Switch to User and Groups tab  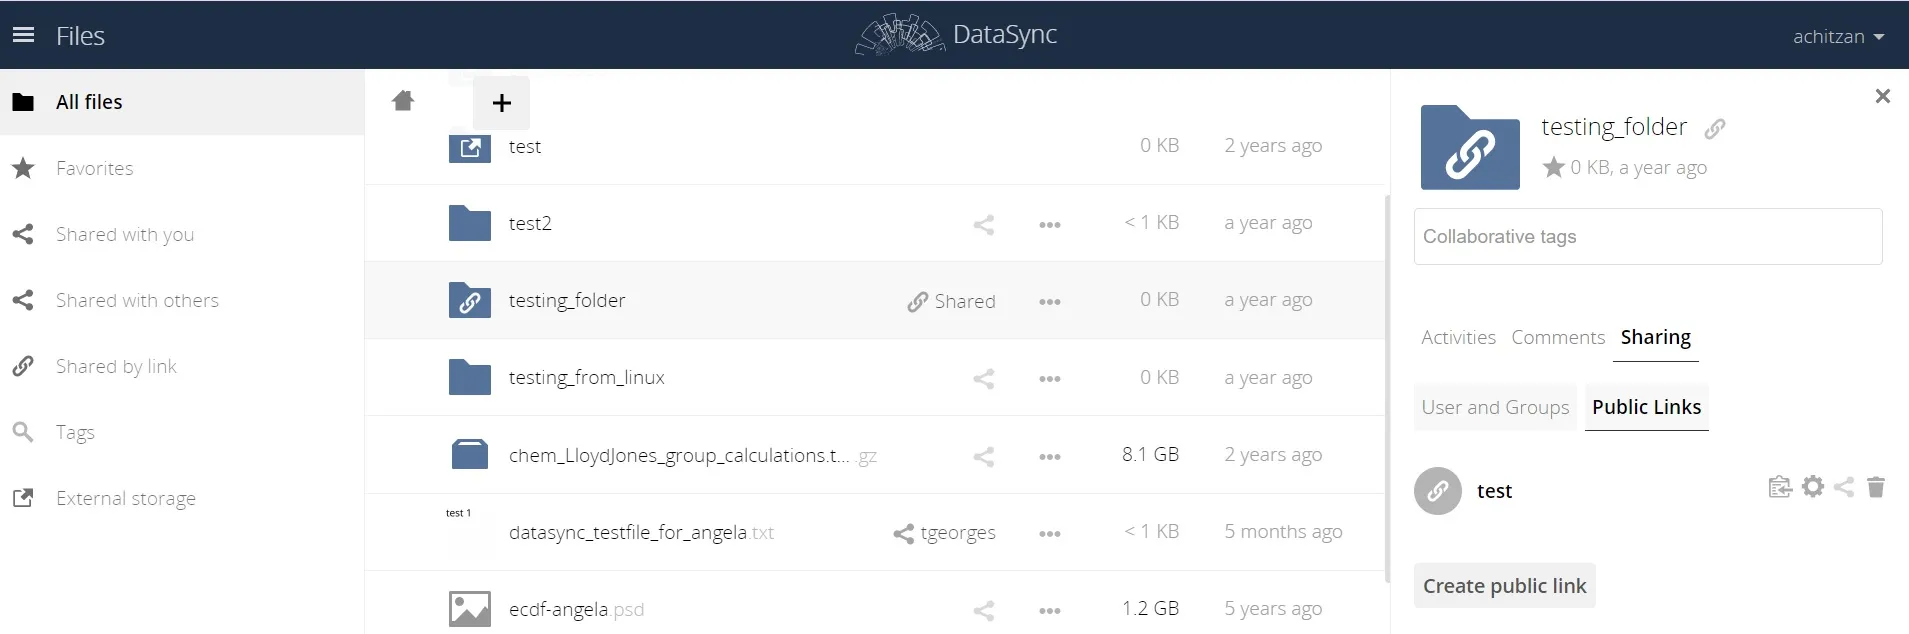coord(1495,407)
